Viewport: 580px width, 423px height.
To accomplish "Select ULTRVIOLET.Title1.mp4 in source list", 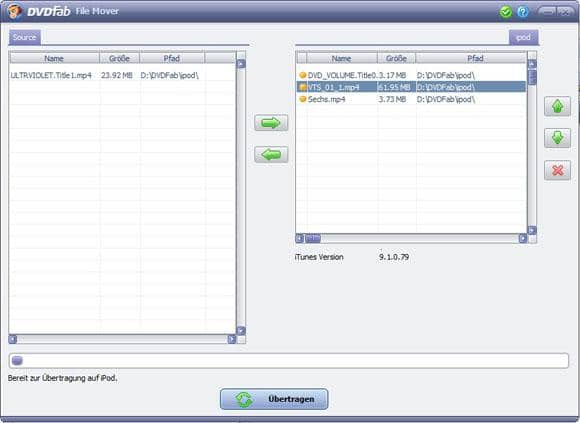I will click(x=122, y=75).
